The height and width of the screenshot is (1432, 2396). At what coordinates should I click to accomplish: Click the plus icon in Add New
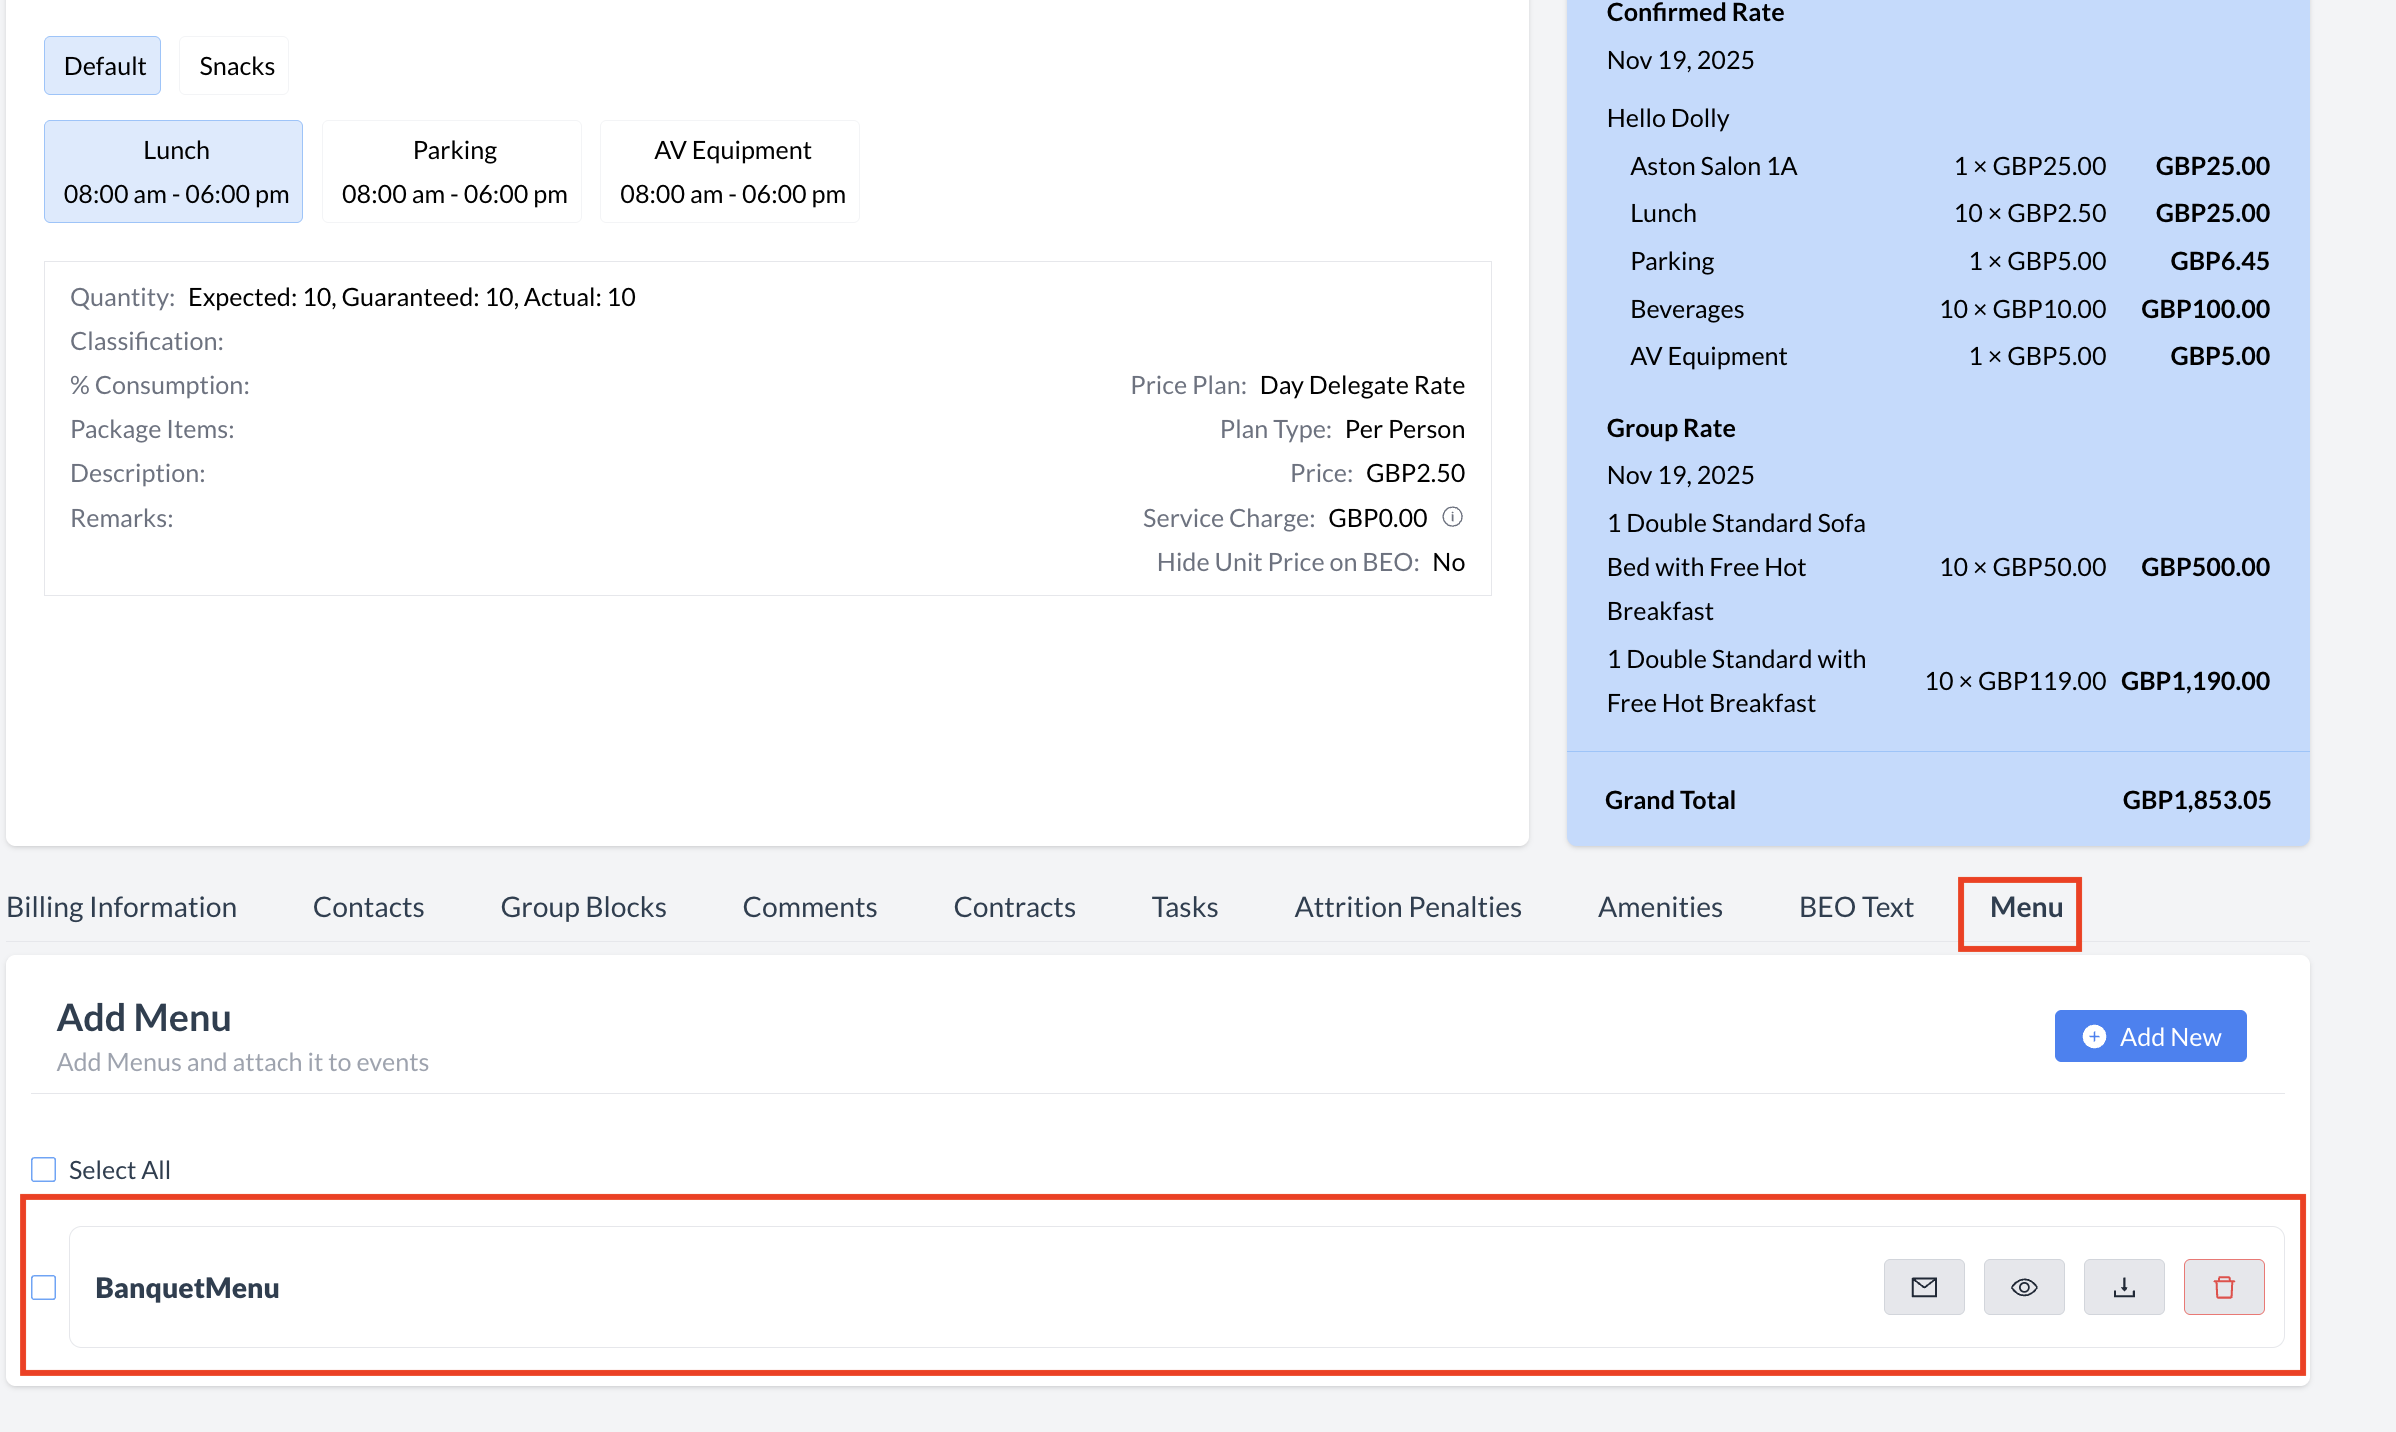2093,1037
